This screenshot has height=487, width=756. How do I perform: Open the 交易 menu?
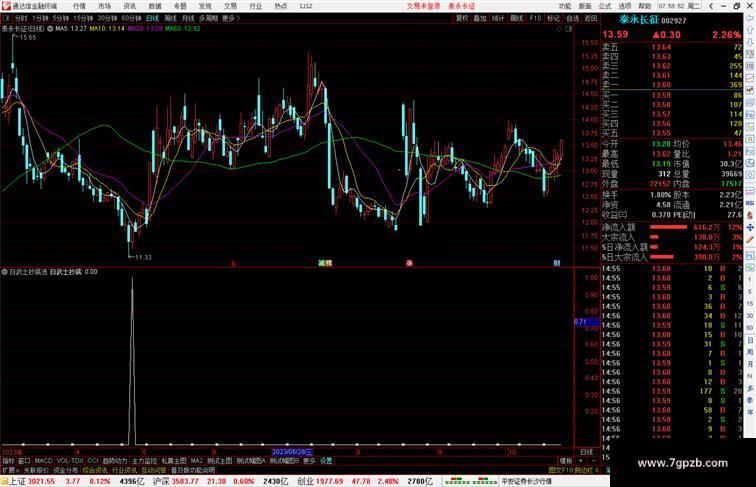[x=230, y=6]
